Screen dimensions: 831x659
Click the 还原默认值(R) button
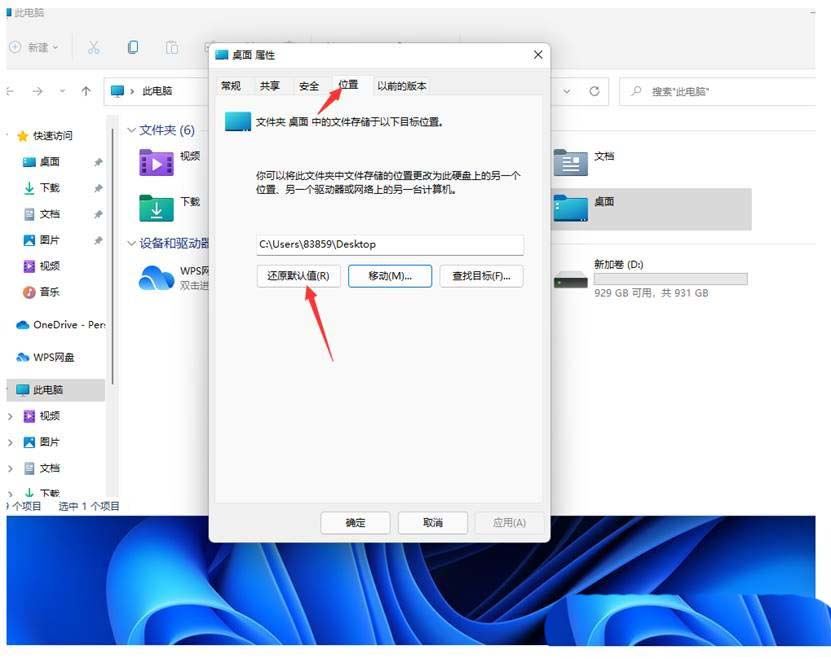298,276
